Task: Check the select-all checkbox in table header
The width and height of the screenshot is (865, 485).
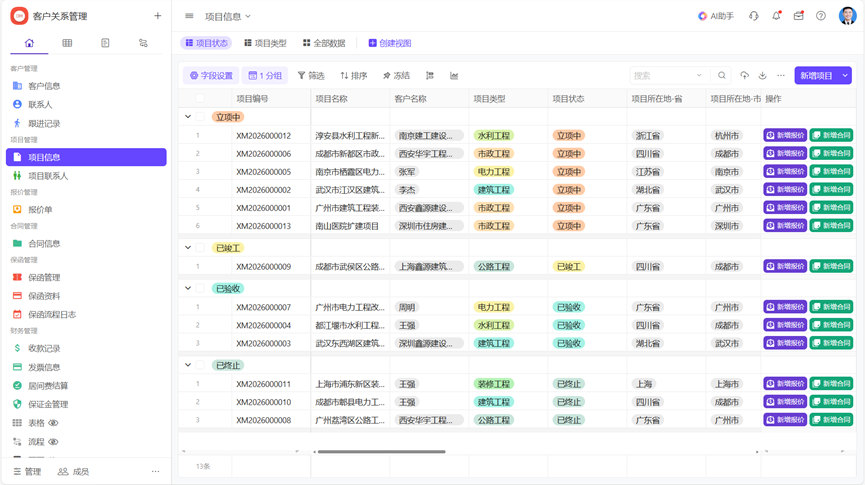Action: click(x=200, y=99)
